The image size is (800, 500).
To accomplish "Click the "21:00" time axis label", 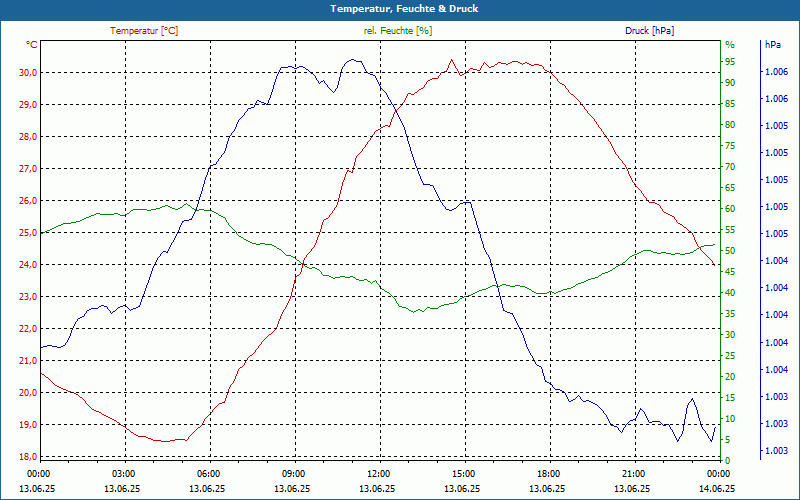I will click(633, 474).
